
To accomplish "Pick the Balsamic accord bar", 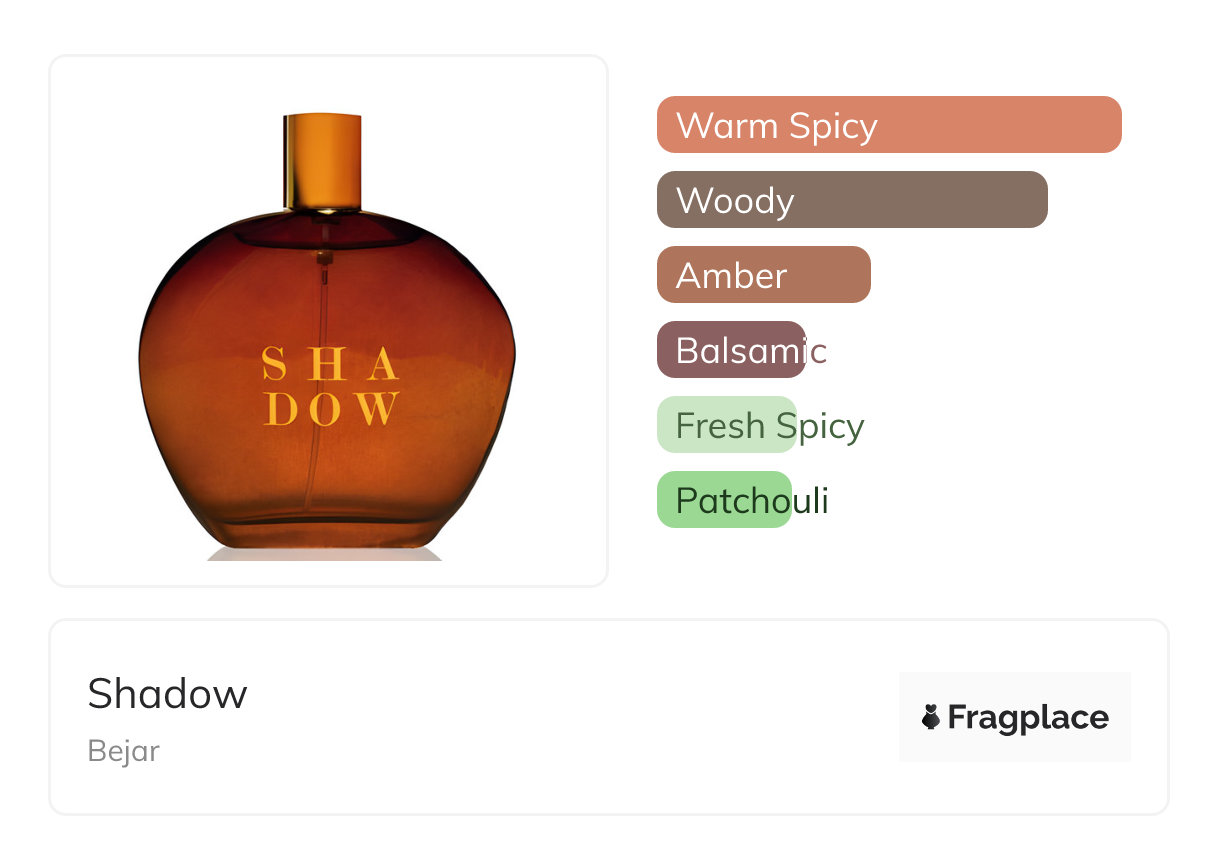I will tap(731, 350).
